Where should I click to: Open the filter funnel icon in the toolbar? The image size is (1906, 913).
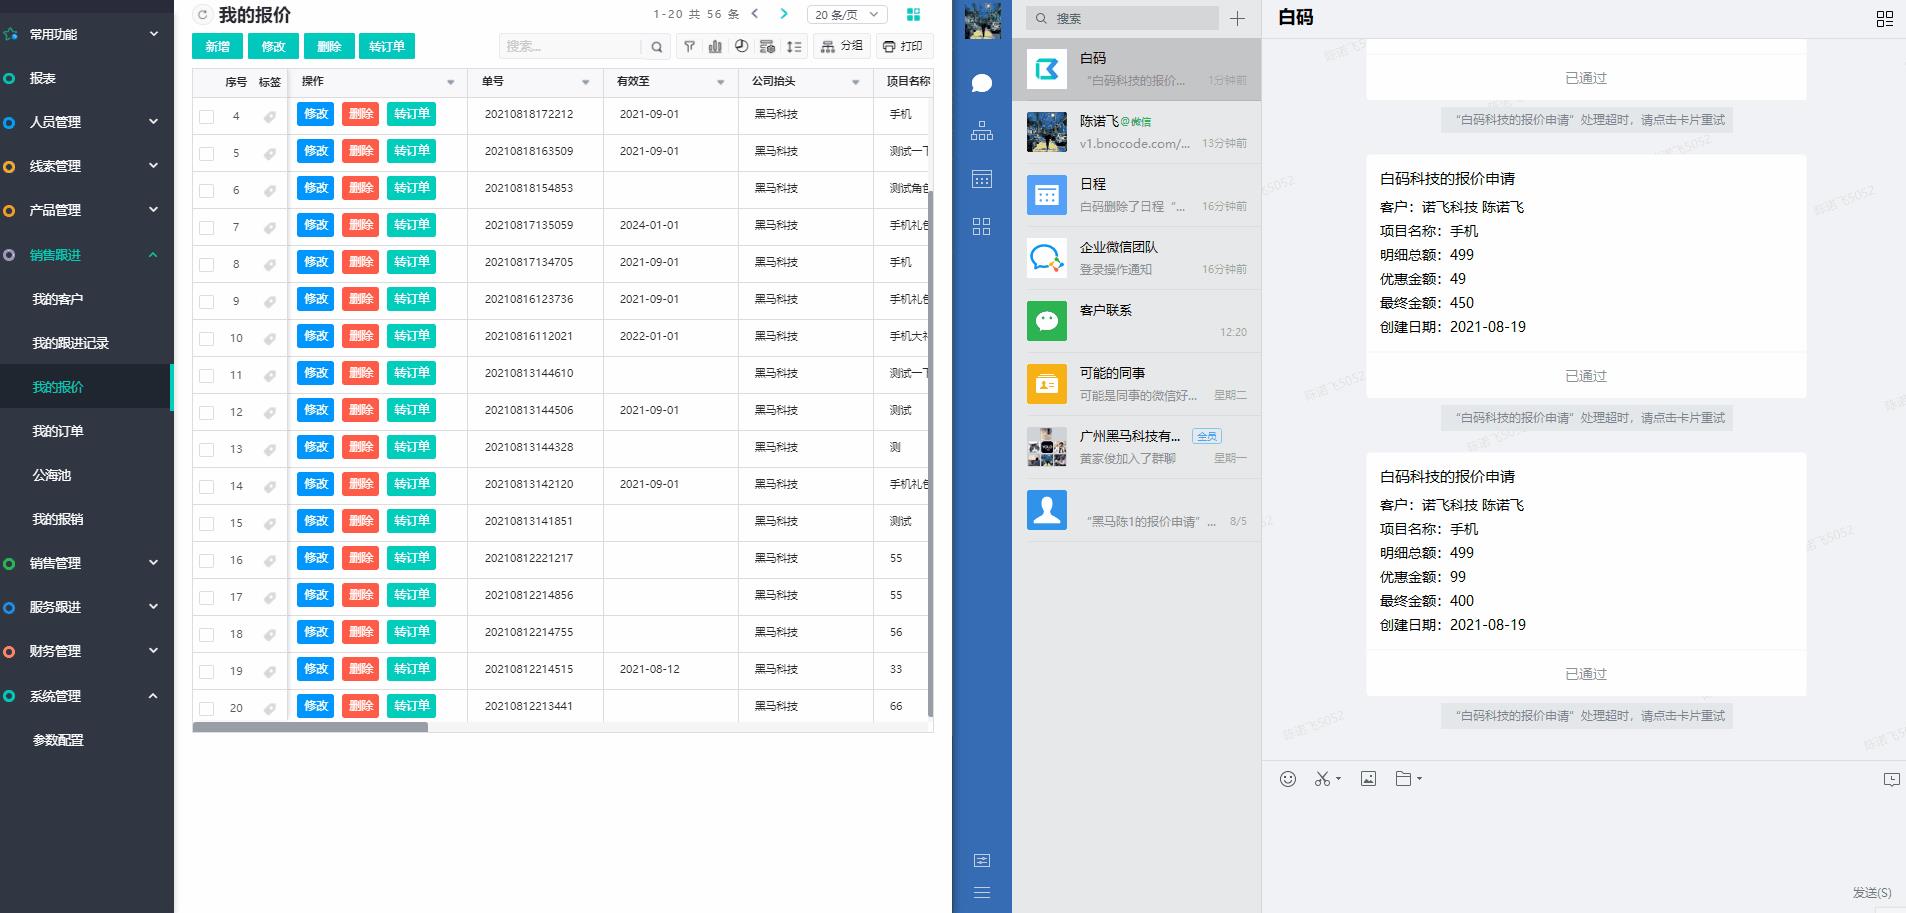point(689,46)
